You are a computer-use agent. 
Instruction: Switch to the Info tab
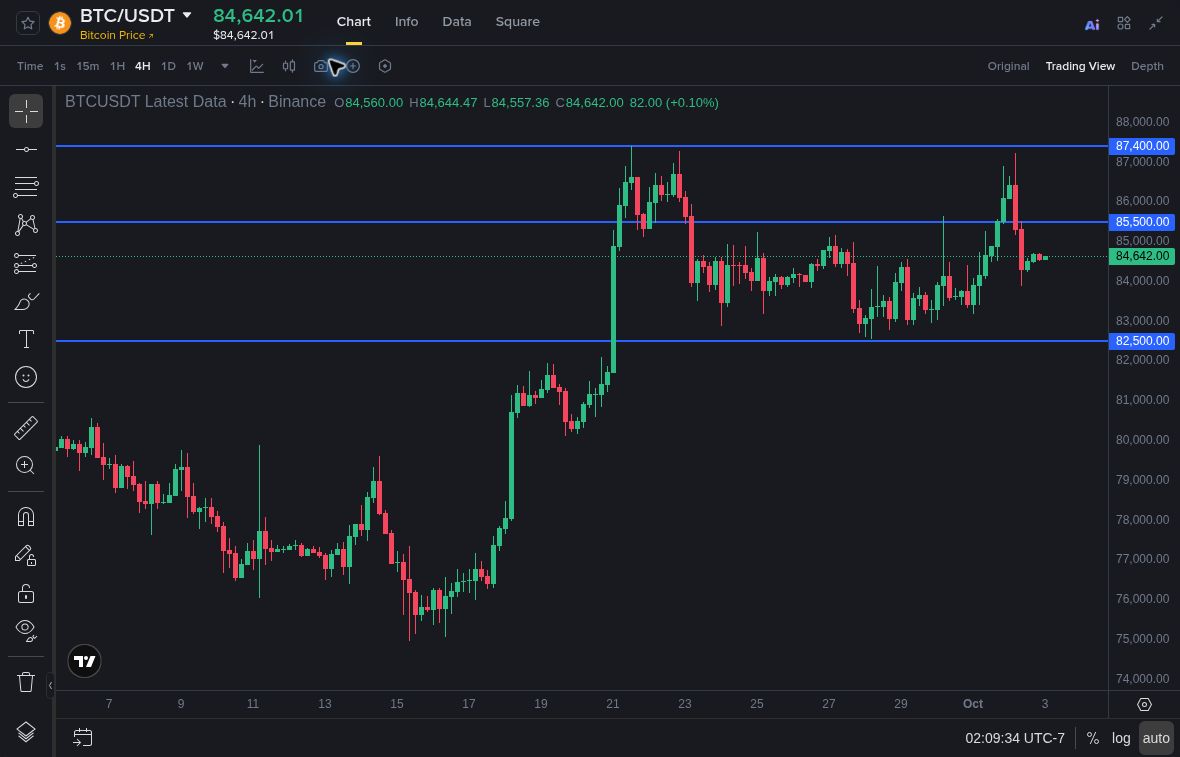406,22
